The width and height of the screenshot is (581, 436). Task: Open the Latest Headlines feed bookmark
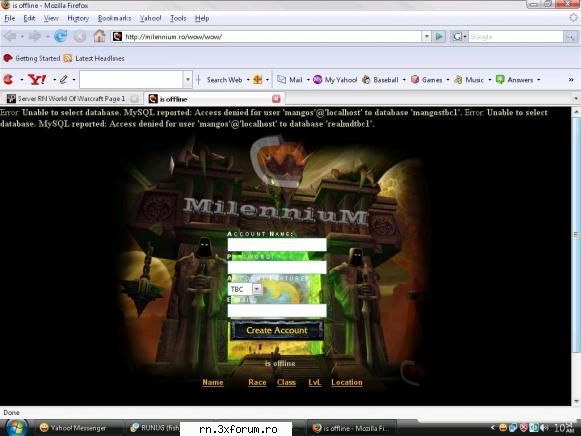click(94, 58)
